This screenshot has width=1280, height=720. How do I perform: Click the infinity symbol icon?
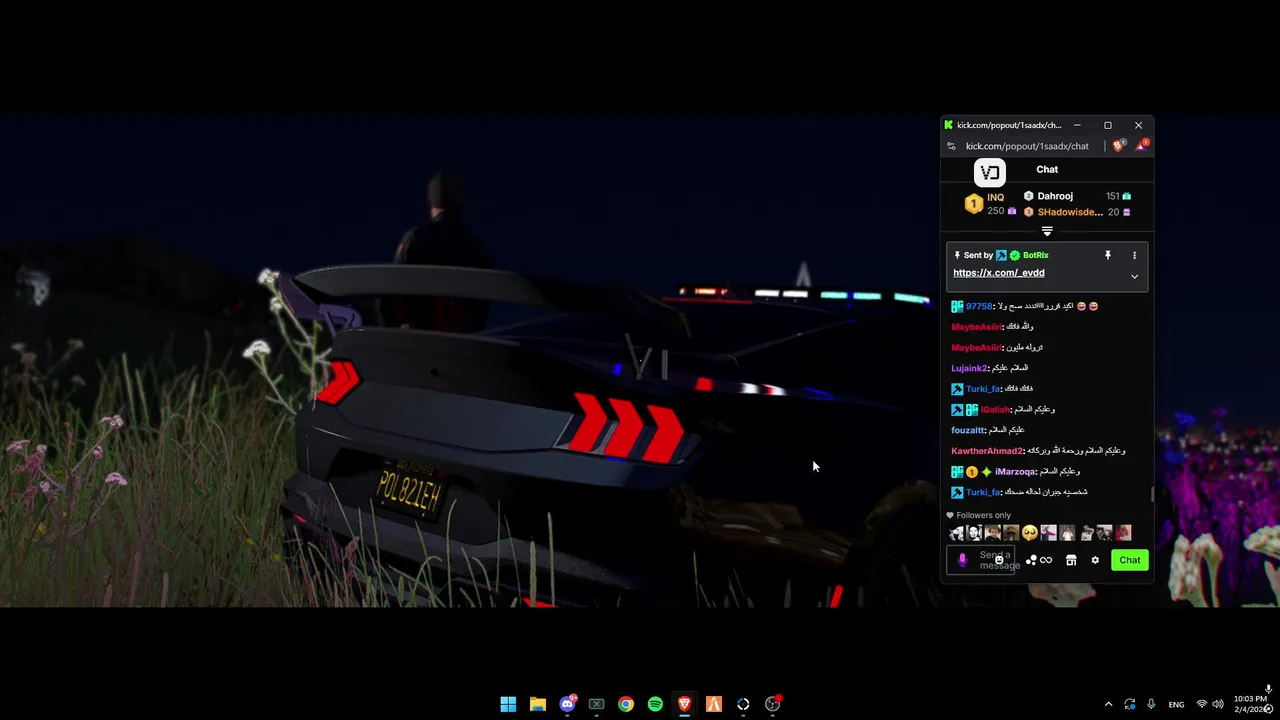tap(1046, 560)
